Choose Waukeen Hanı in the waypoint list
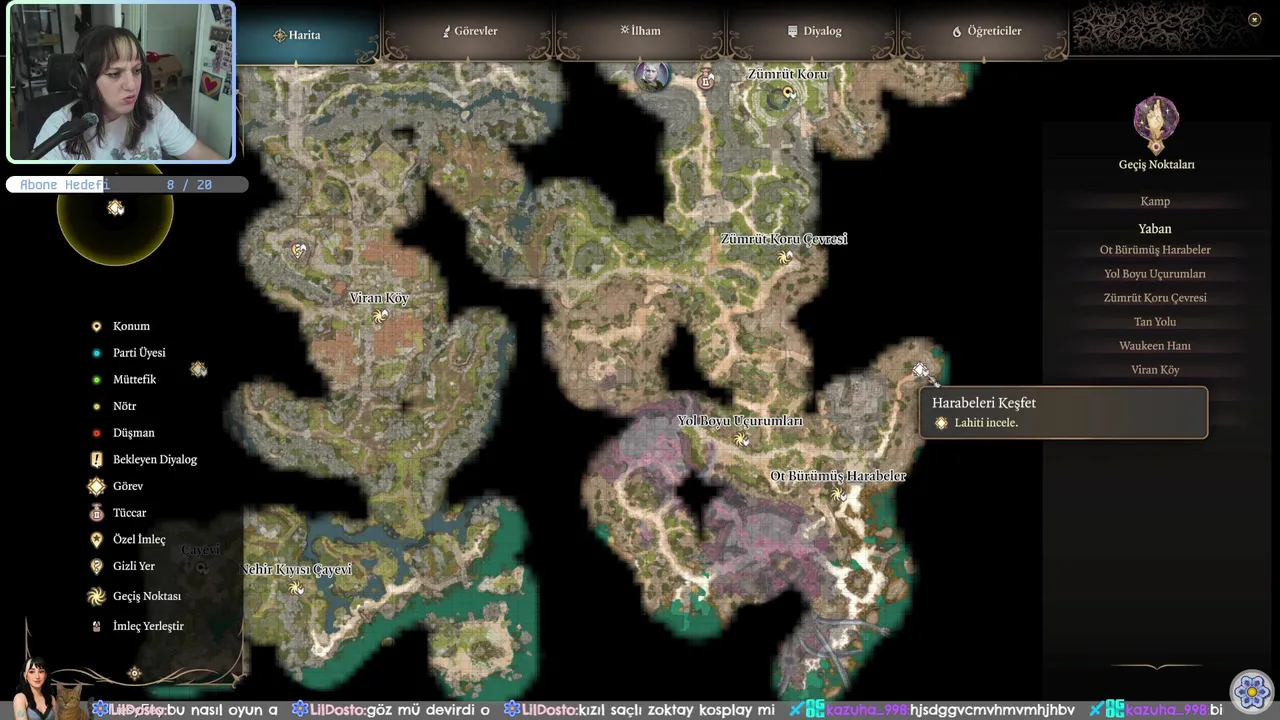 pos(1155,346)
